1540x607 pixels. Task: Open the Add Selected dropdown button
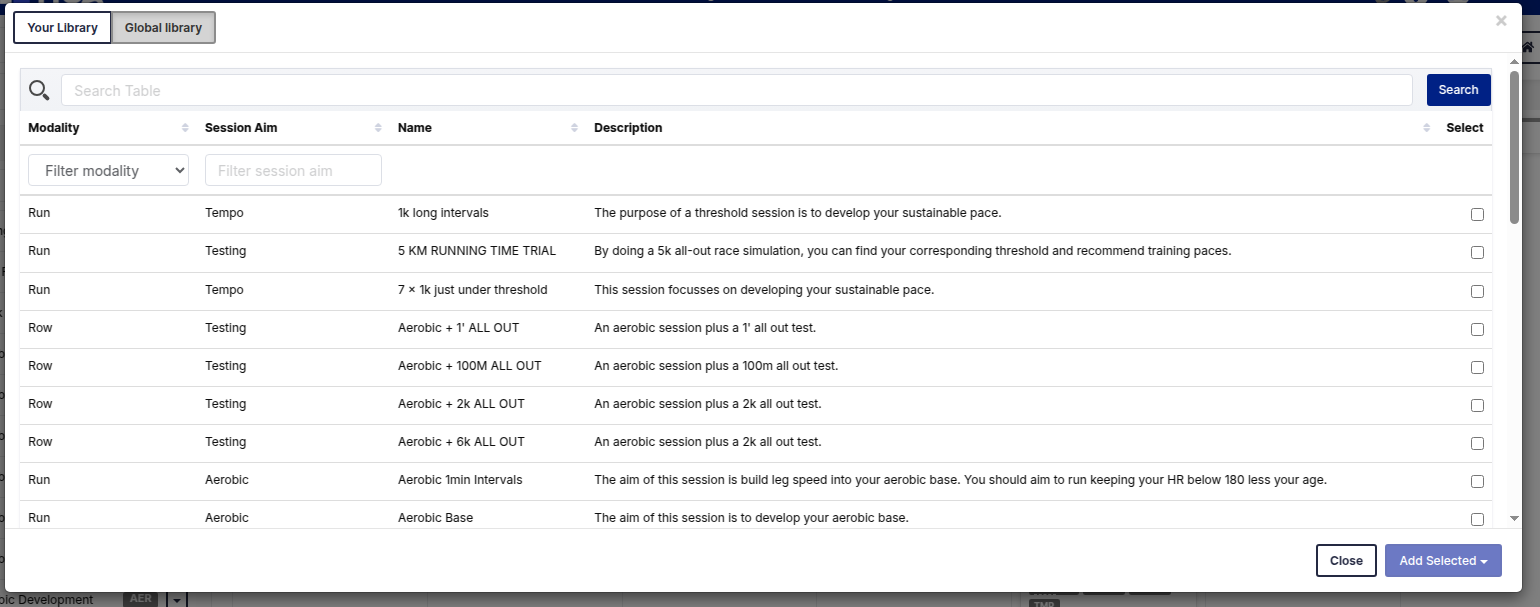tap(1443, 561)
